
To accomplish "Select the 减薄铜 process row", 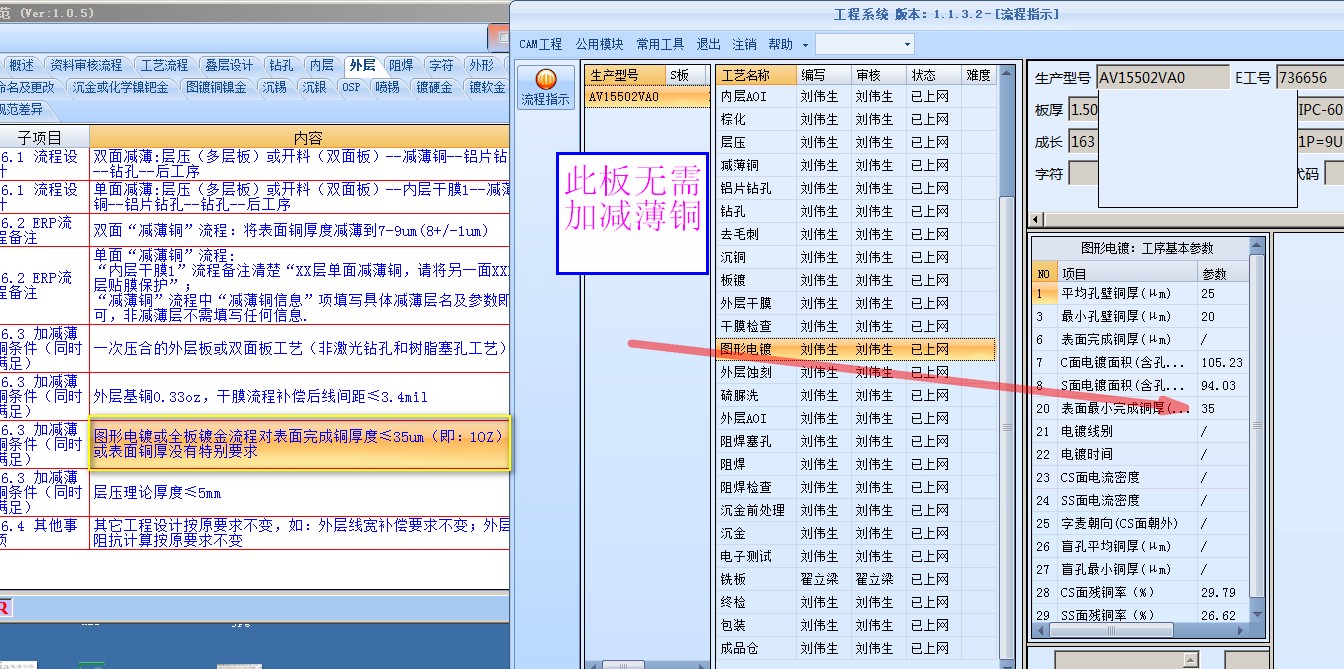I will click(x=856, y=165).
